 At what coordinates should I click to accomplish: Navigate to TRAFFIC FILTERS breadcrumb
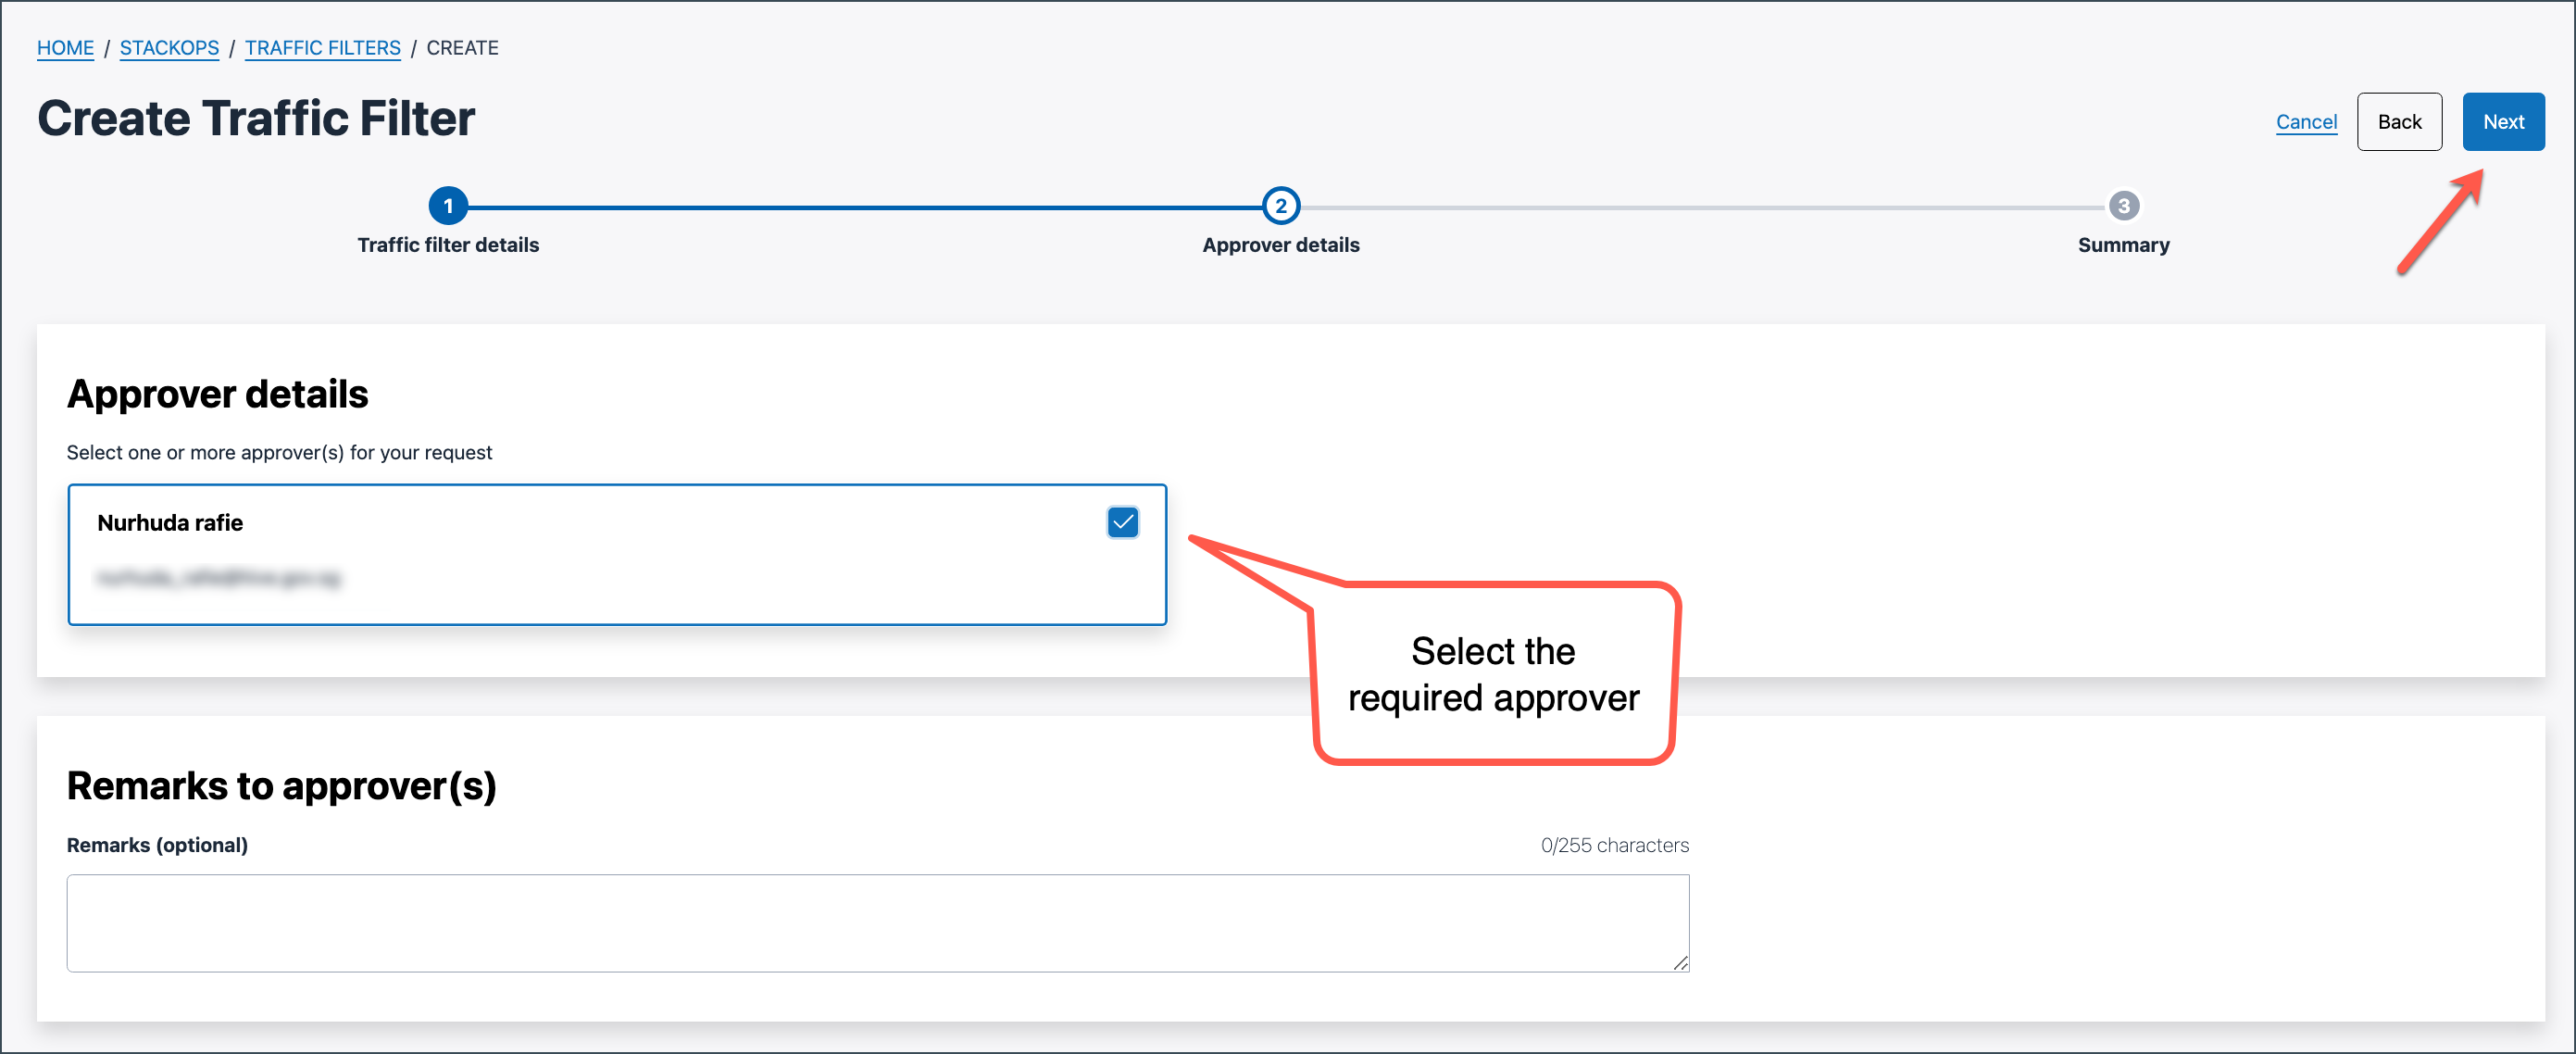tap(322, 48)
